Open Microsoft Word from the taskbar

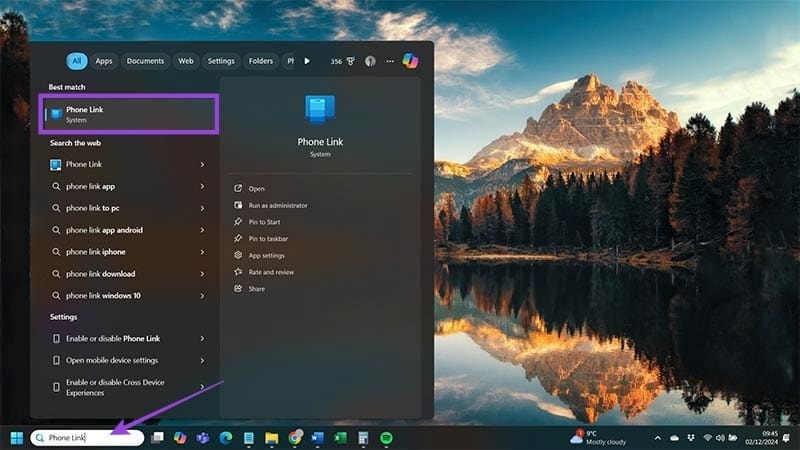(x=318, y=438)
